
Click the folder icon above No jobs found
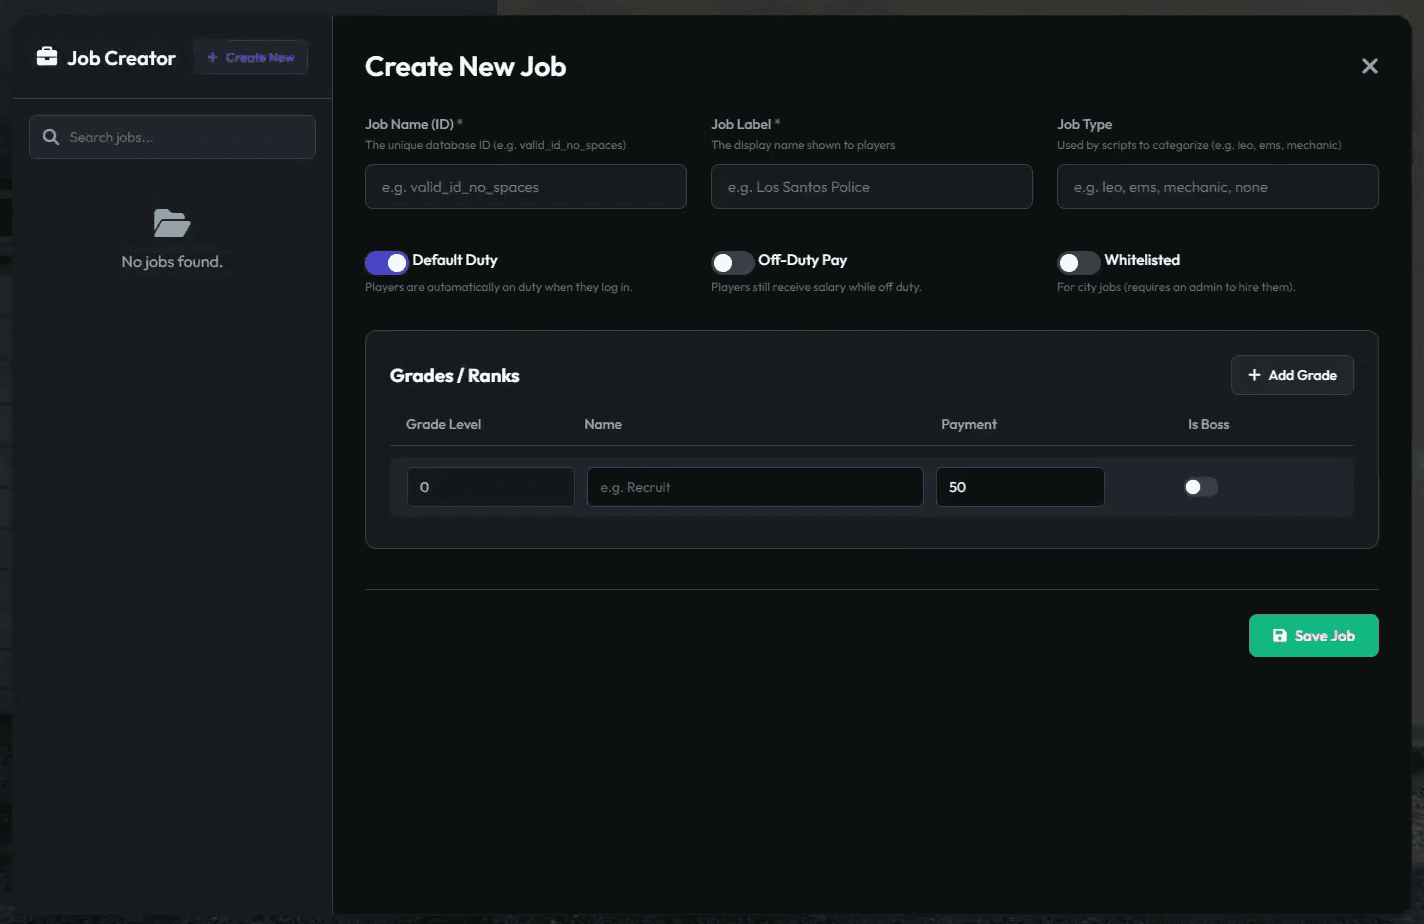172,223
